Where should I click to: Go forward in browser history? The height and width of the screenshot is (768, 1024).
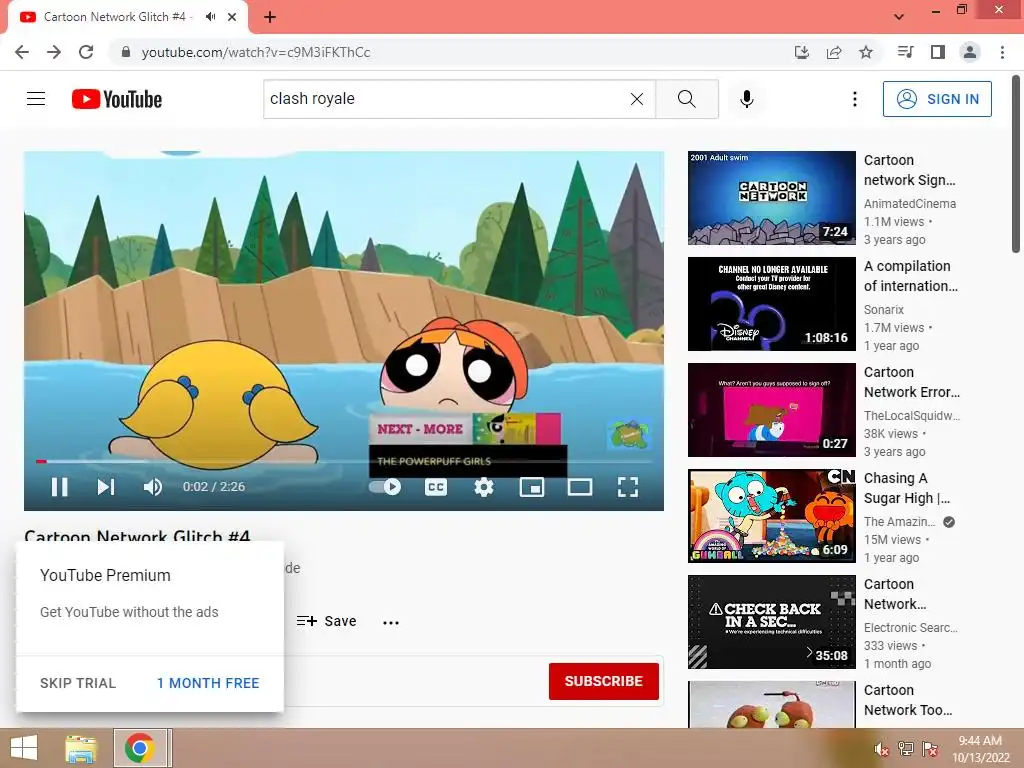[x=54, y=52]
